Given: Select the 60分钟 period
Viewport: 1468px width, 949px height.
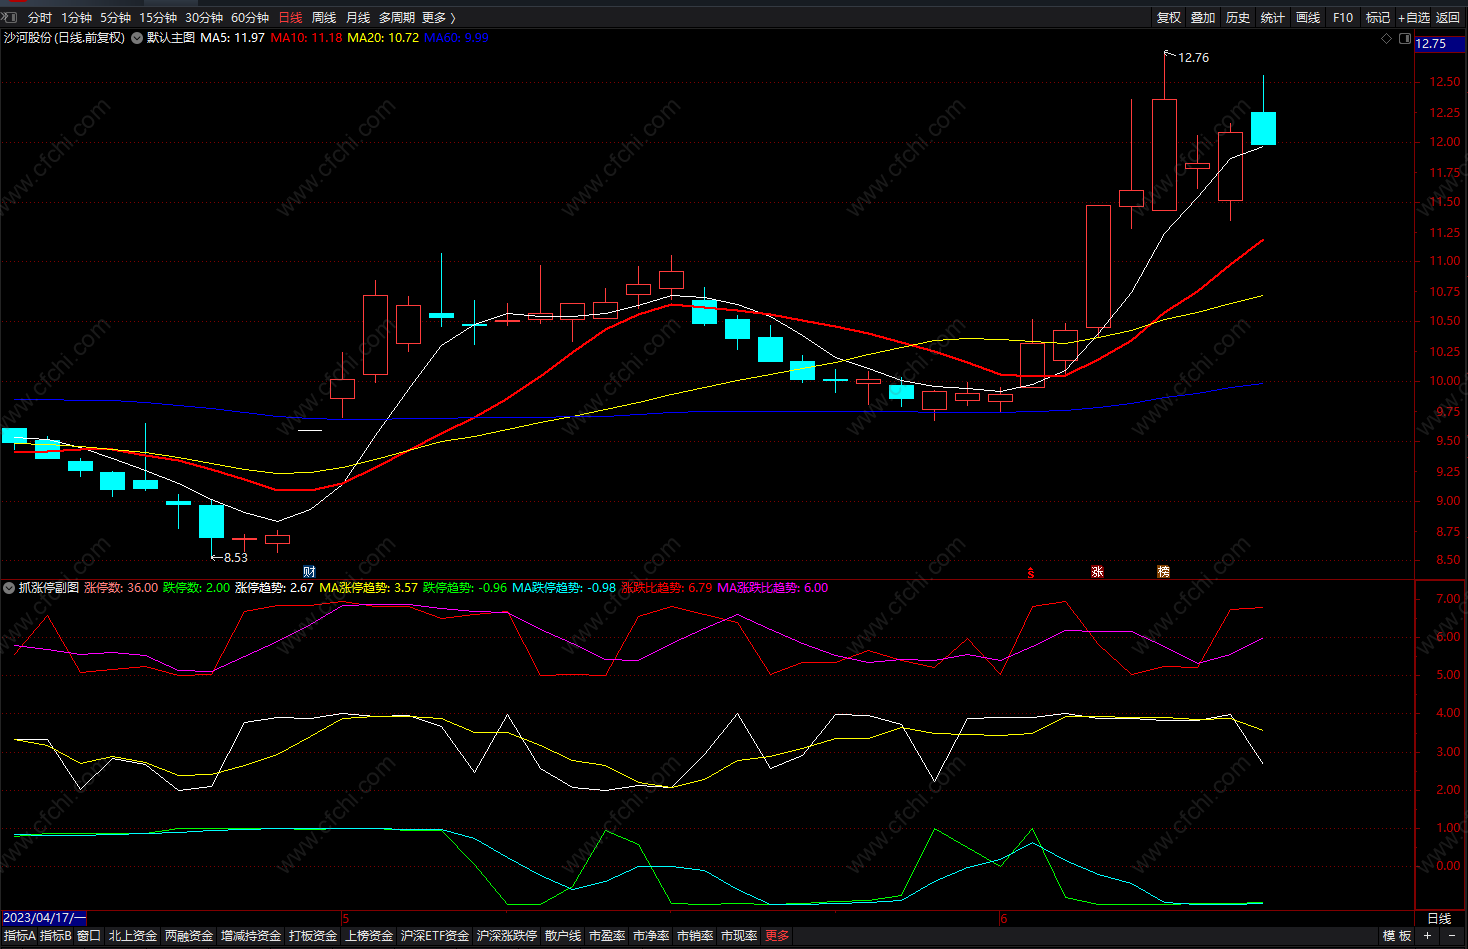Looking at the screenshot, I should tap(250, 18).
